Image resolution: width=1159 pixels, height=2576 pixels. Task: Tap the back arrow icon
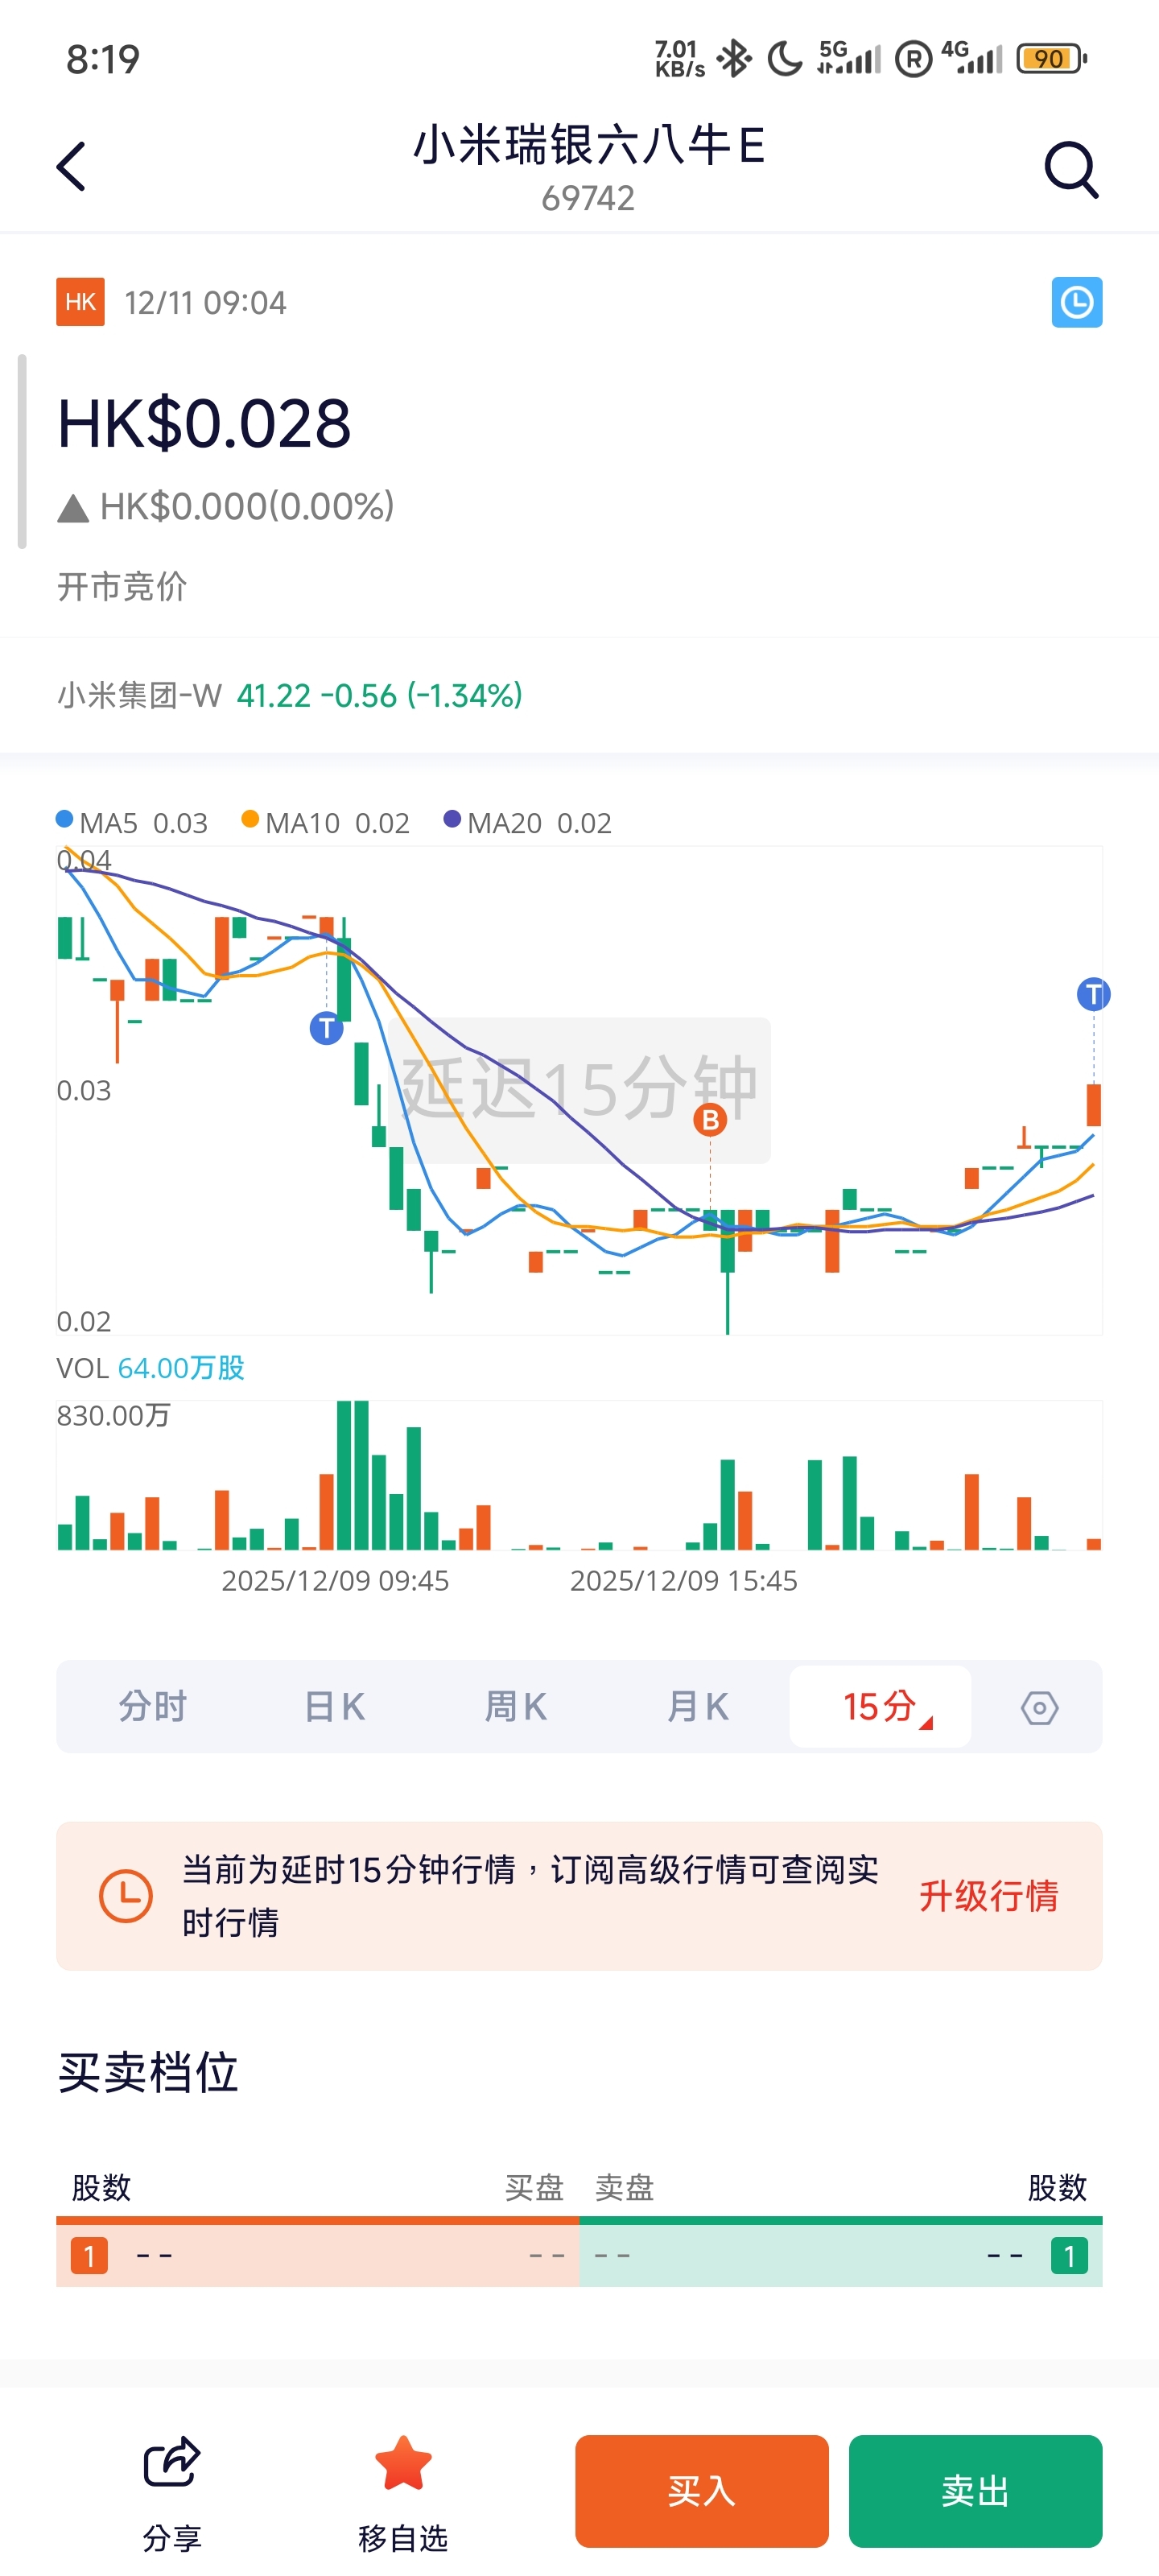pos(71,166)
